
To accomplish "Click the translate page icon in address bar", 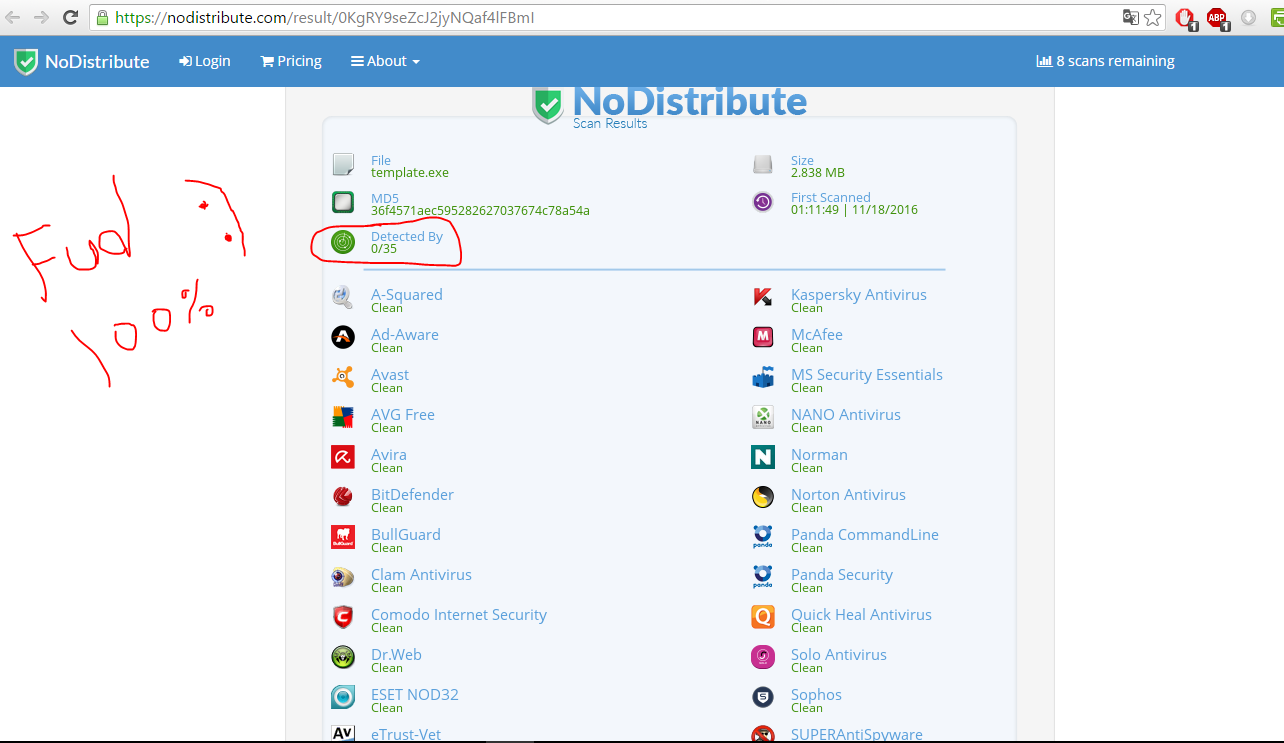I will pyautogui.click(x=1131, y=17).
